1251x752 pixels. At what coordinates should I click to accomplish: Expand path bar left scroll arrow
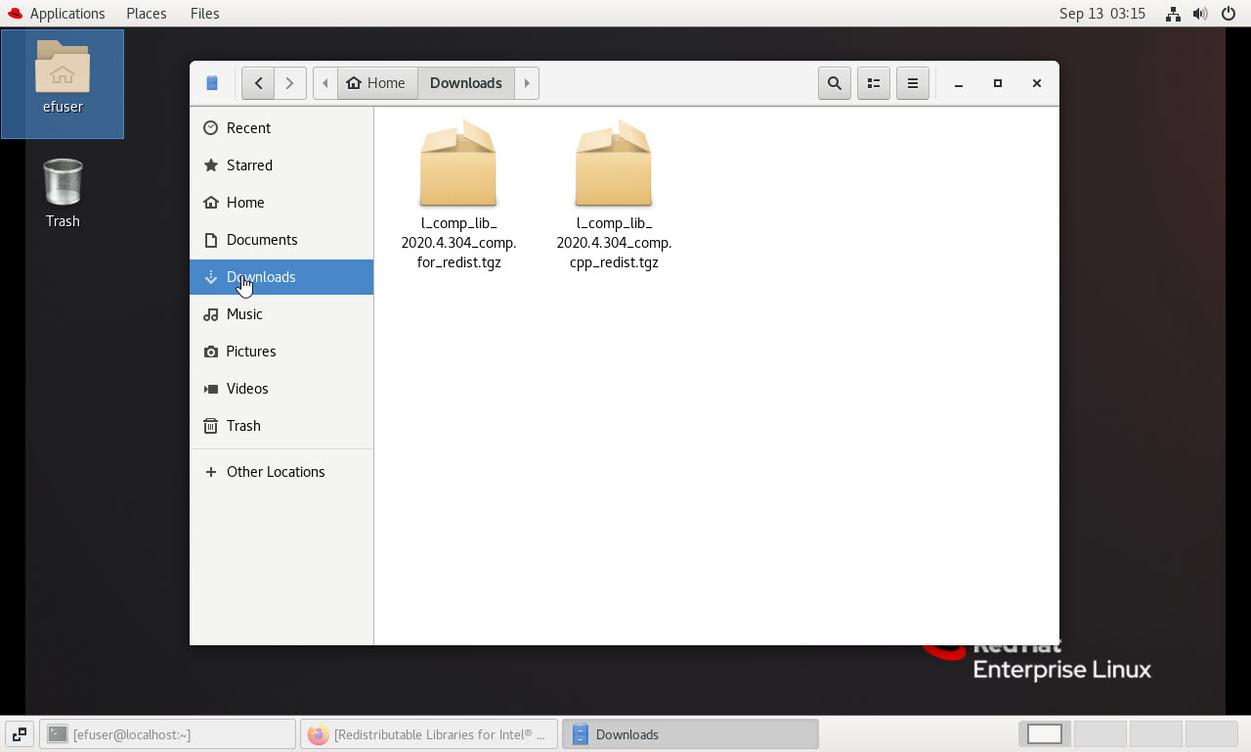(x=325, y=83)
